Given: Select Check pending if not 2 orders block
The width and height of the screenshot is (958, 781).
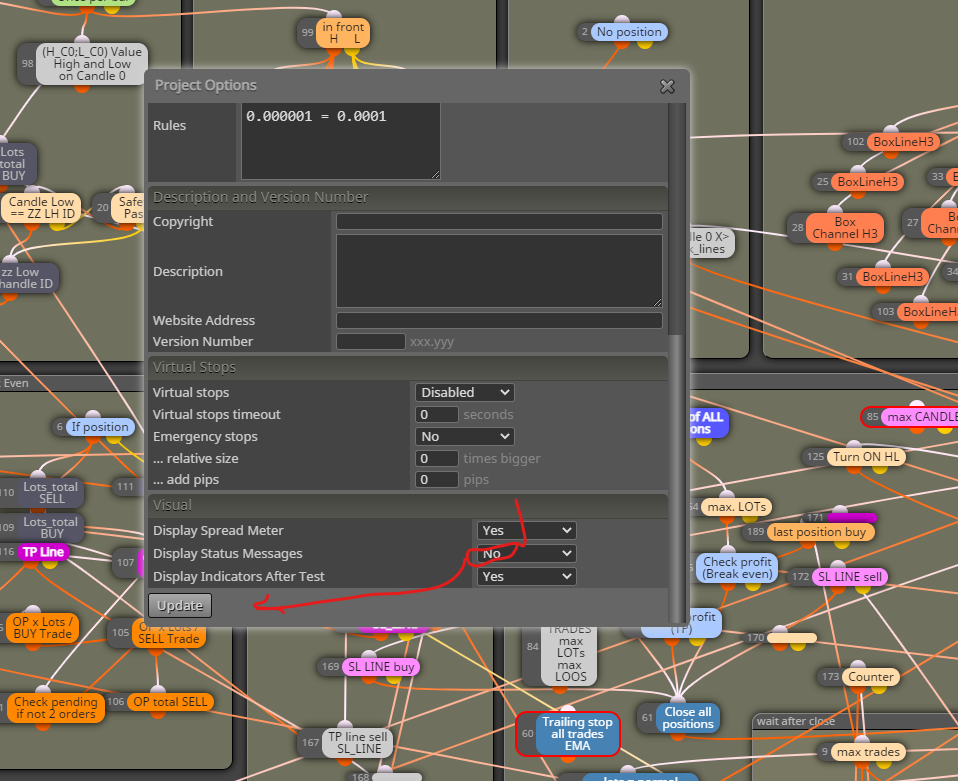Looking at the screenshot, I should click(x=56, y=708).
